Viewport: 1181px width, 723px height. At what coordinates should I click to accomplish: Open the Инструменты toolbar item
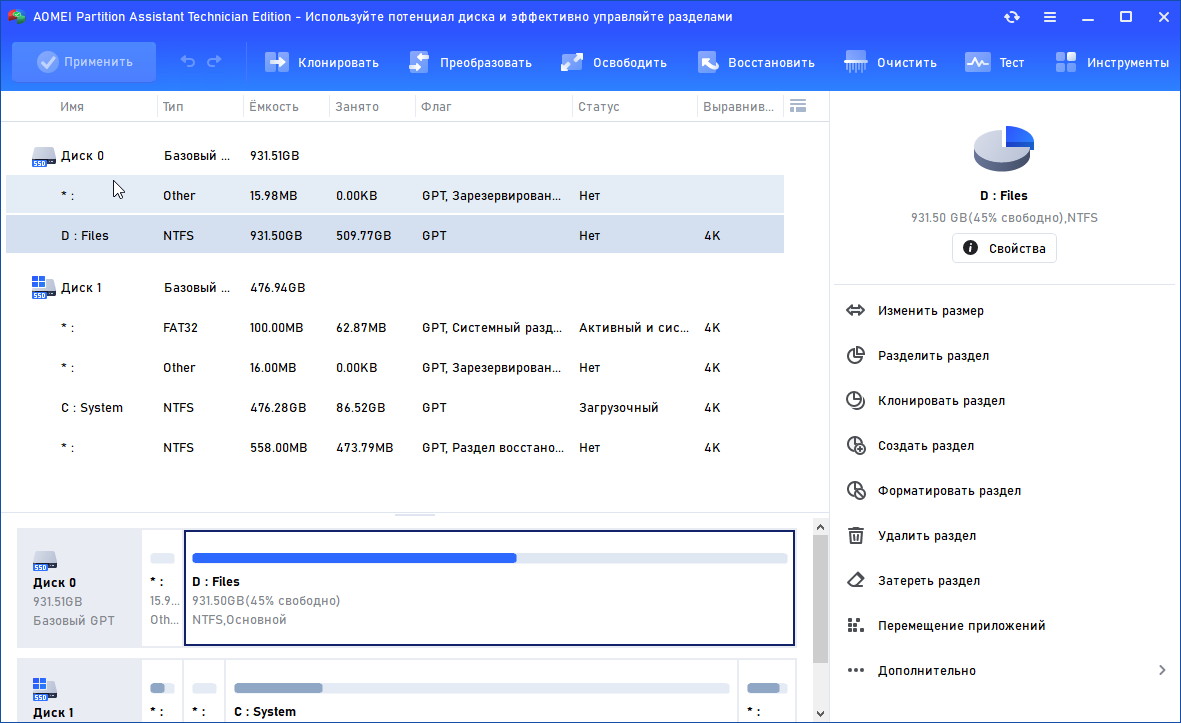(x=1112, y=63)
